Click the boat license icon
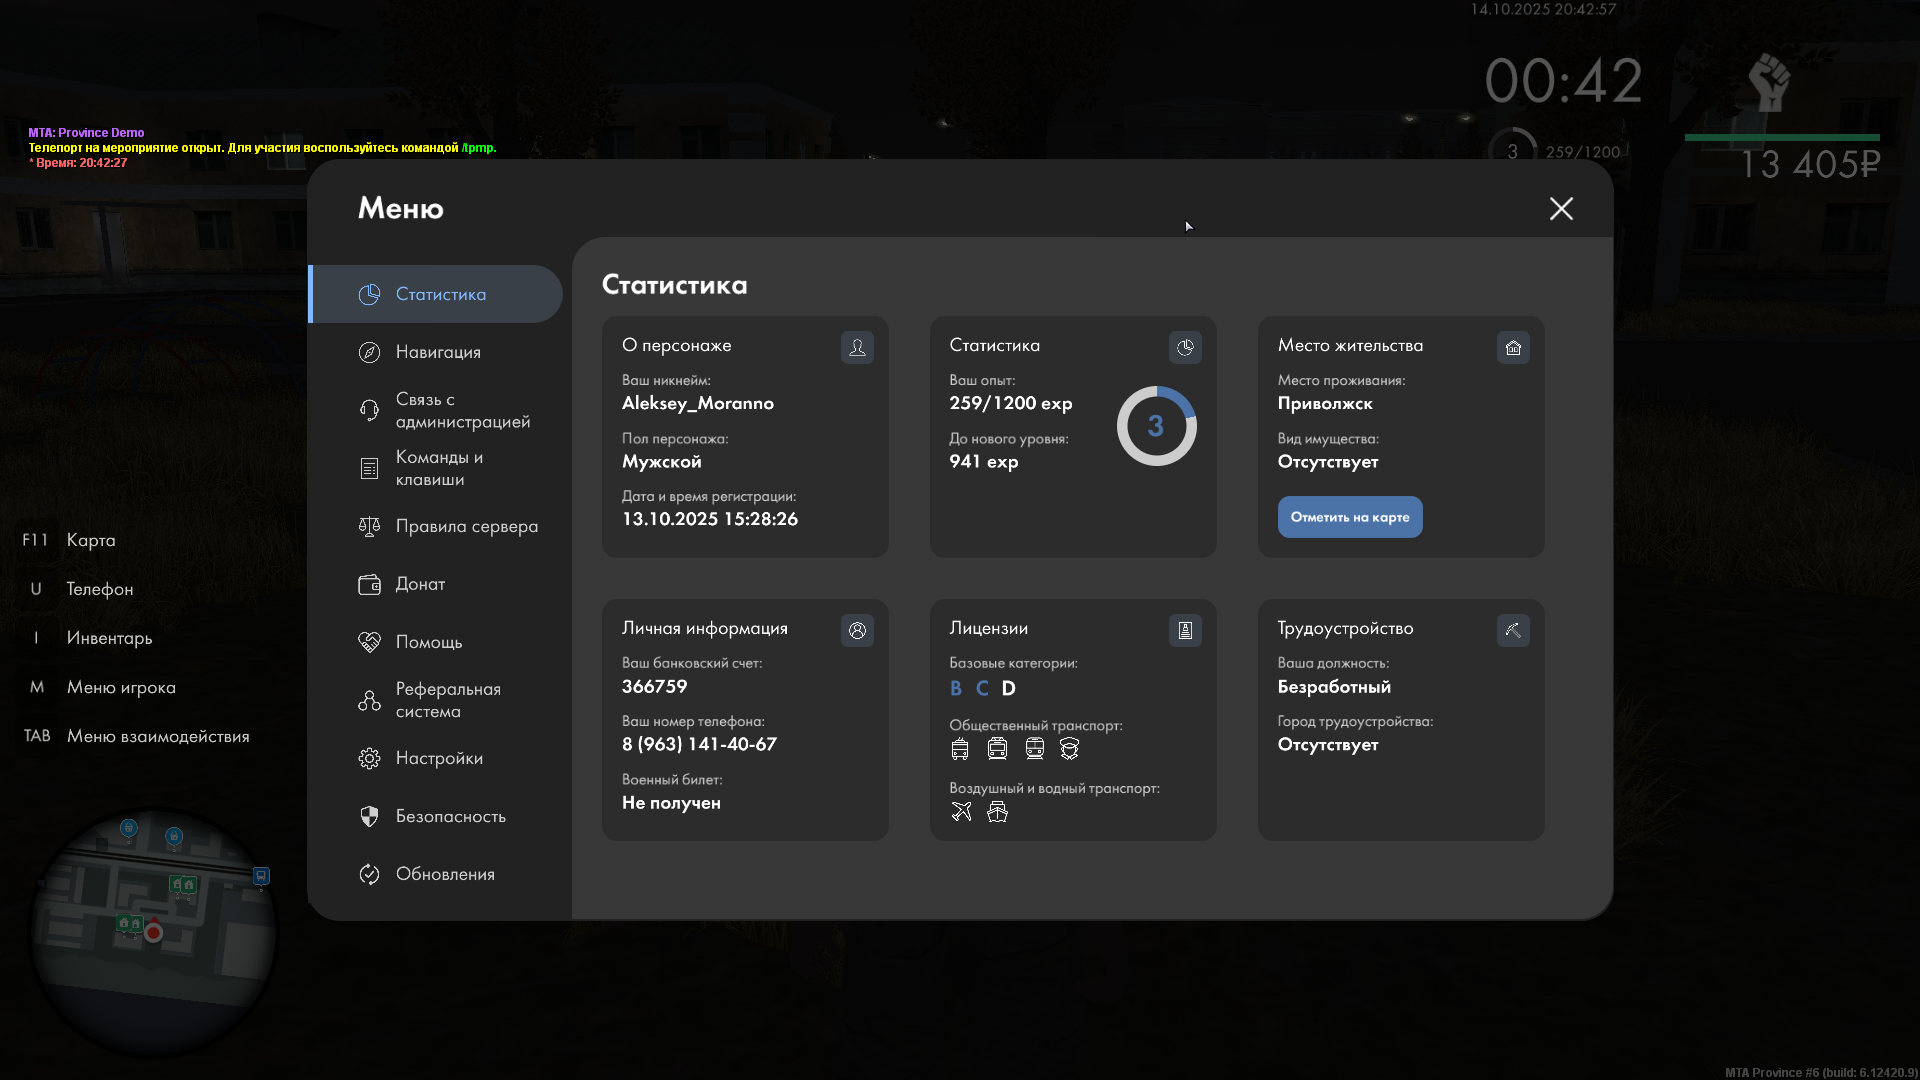The width and height of the screenshot is (1920, 1080). pos(997,811)
